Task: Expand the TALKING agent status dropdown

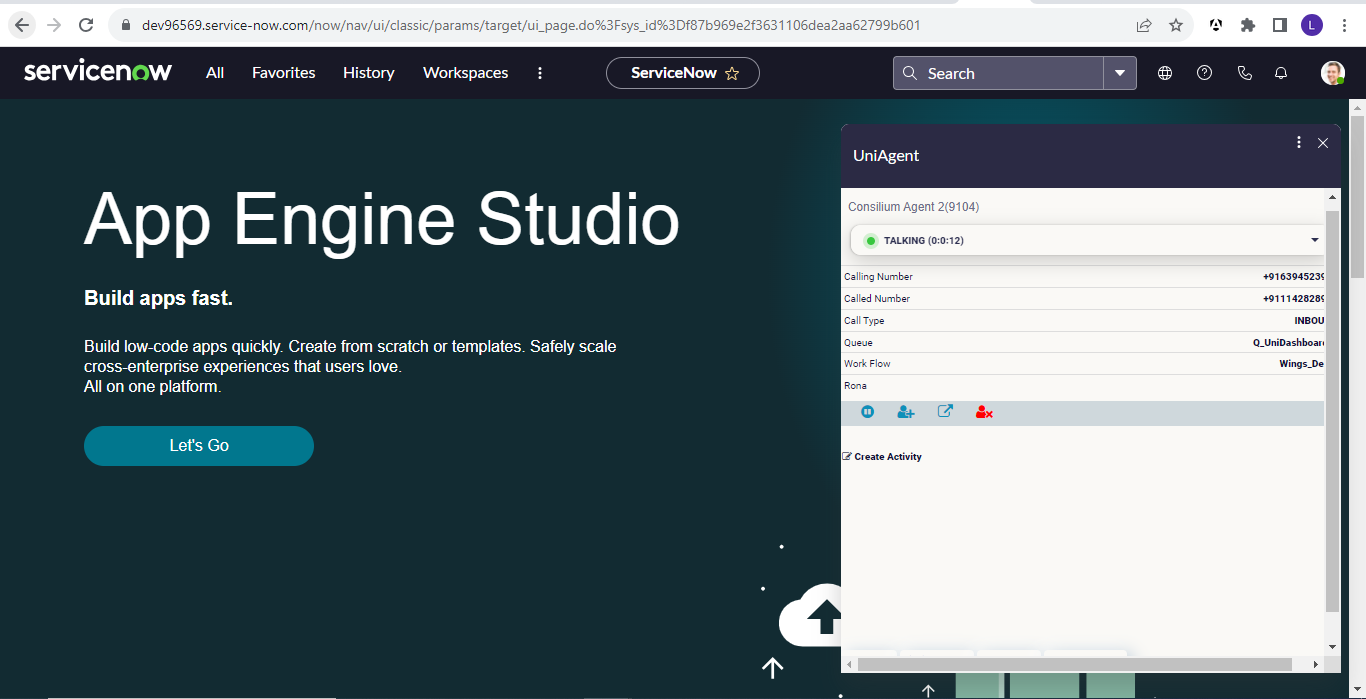Action: [1314, 241]
